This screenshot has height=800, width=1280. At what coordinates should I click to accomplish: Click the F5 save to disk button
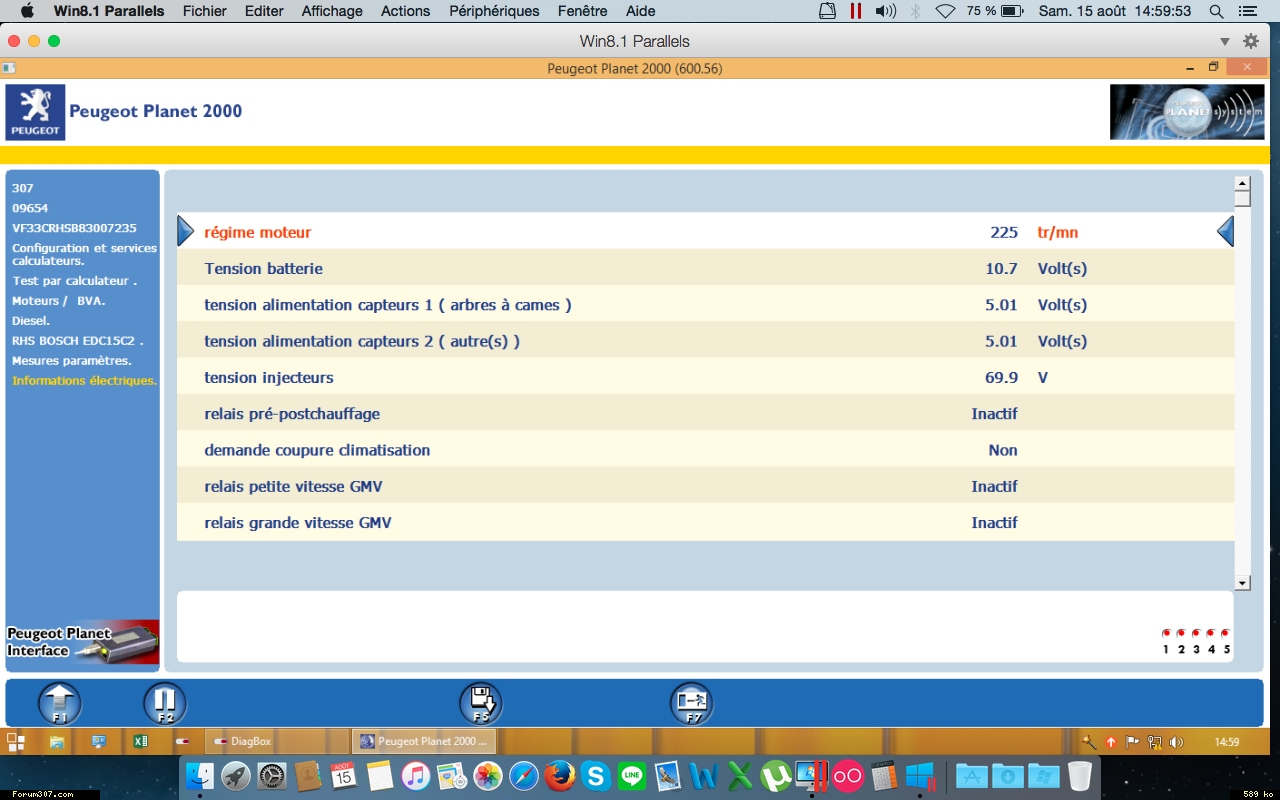pos(481,703)
